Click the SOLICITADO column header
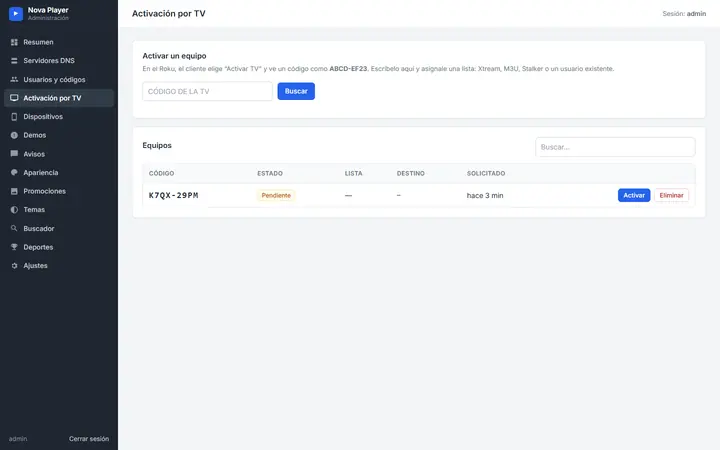This screenshot has width=720, height=450. [486, 173]
